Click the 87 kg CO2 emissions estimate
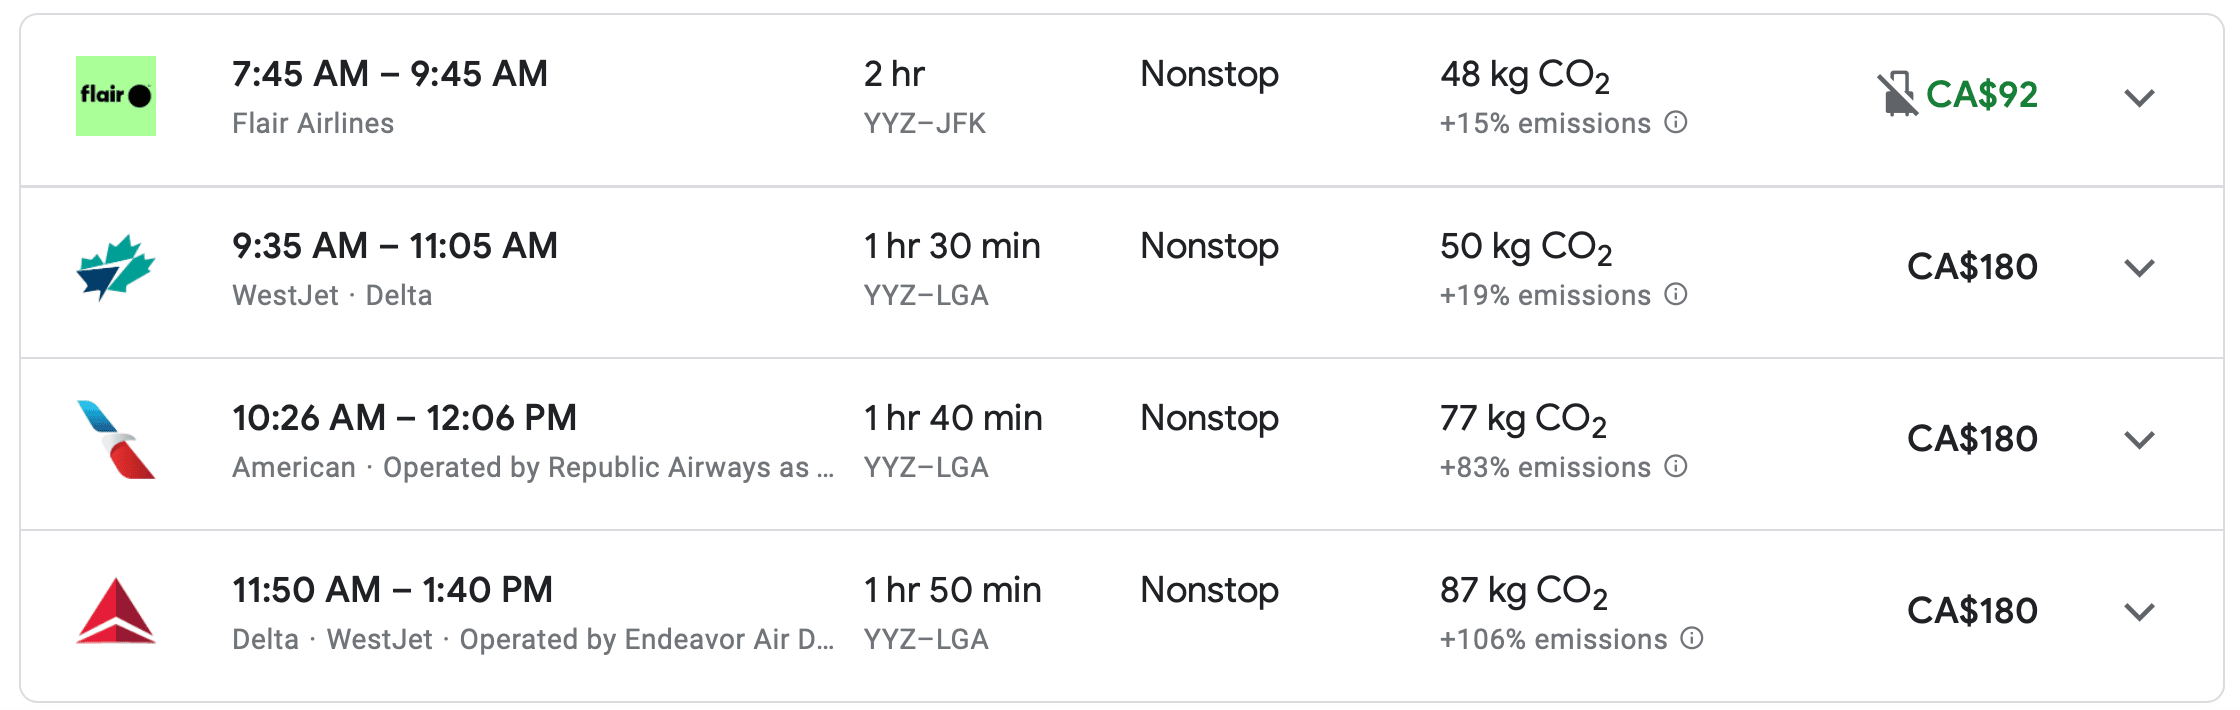The image size is (2240, 710). point(1523,592)
